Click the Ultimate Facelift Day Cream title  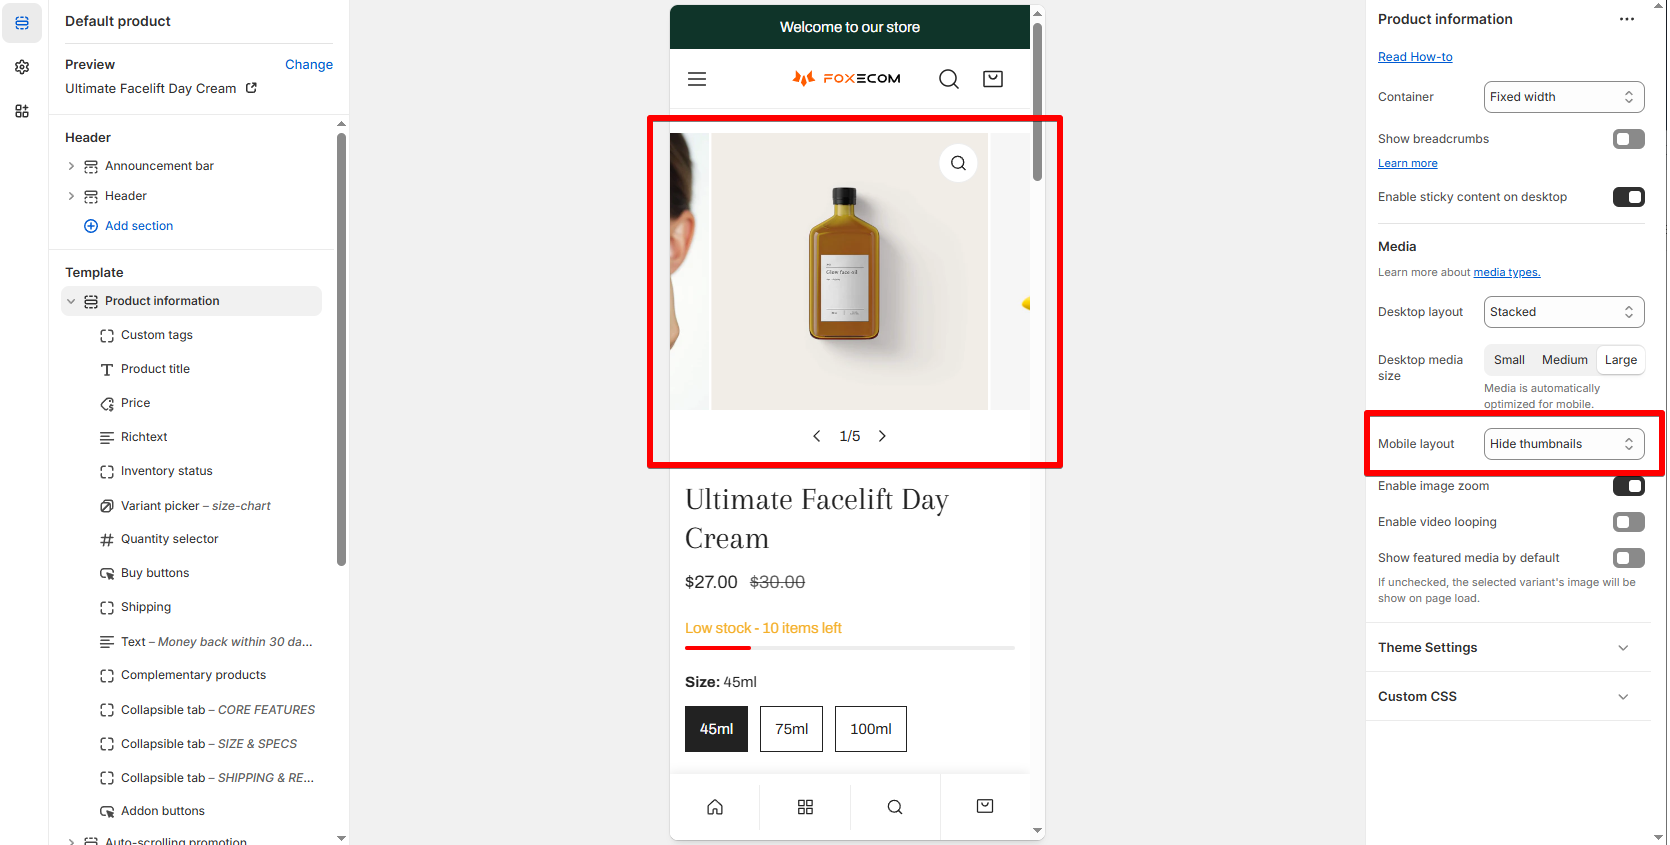coord(817,519)
